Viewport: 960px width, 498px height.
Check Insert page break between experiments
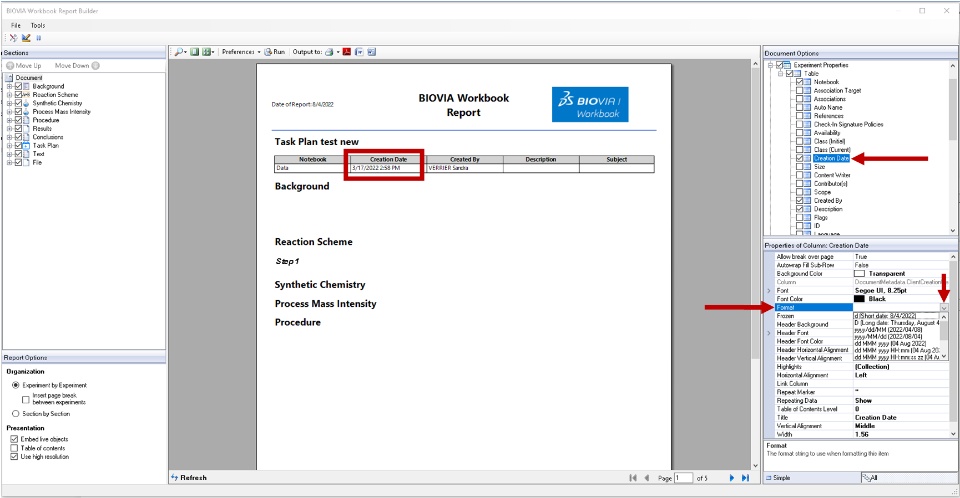pos(26,399)
